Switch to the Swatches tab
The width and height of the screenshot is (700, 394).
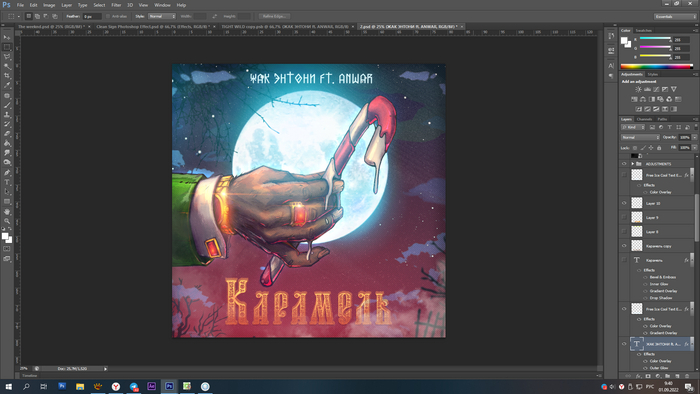(x=643, y=30)
